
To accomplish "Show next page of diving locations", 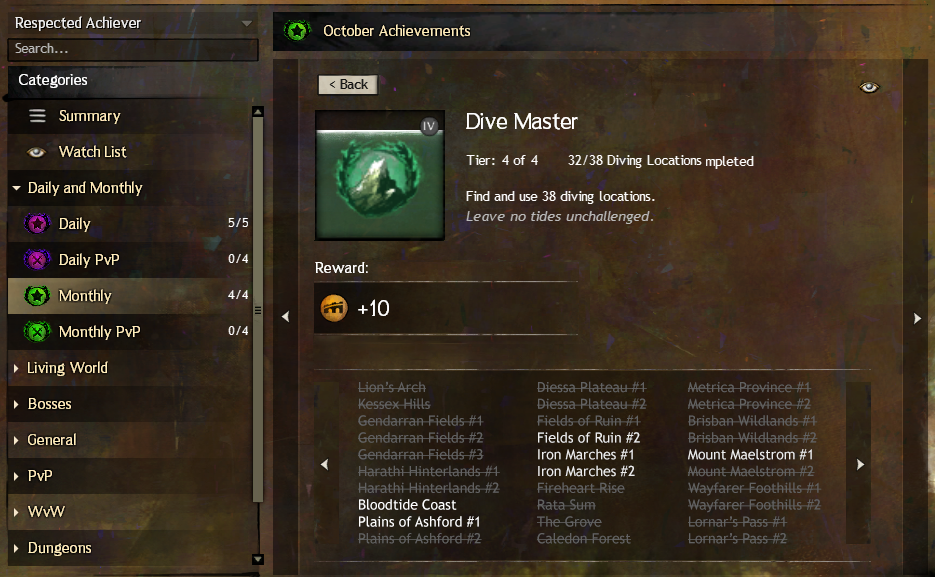I will [860, 464].
